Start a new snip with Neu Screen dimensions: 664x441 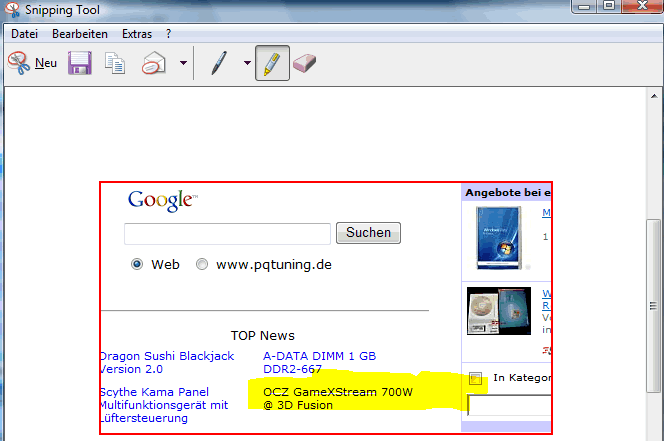pos(32,63)
